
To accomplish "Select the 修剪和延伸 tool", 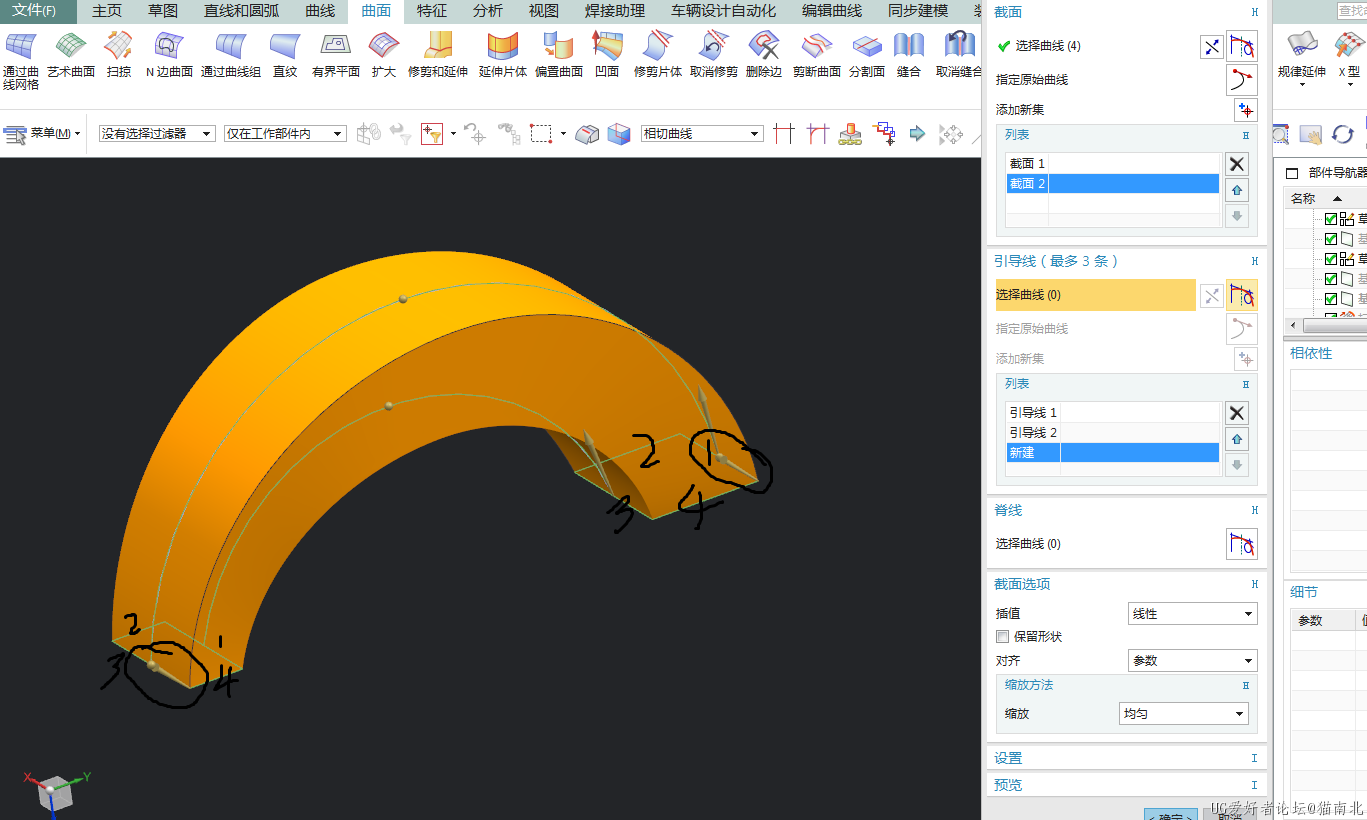I will [x=438, y=55].
